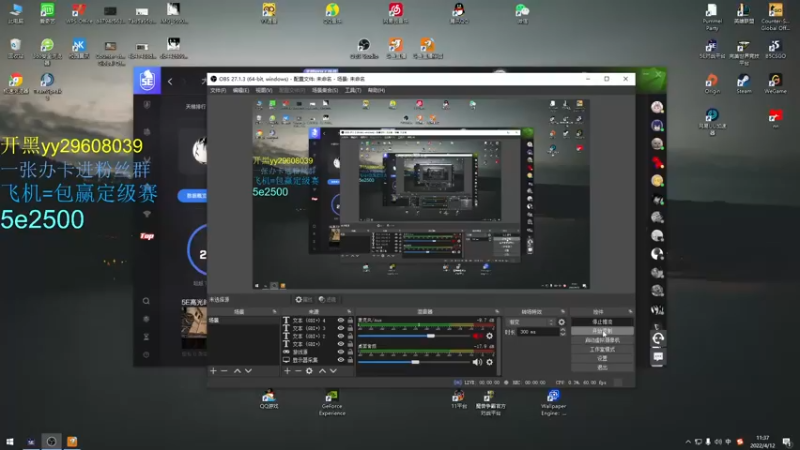Enable 工作室模式 Studio Mode
The width and height of the screenshot is (800, 450).
point(603,349)
